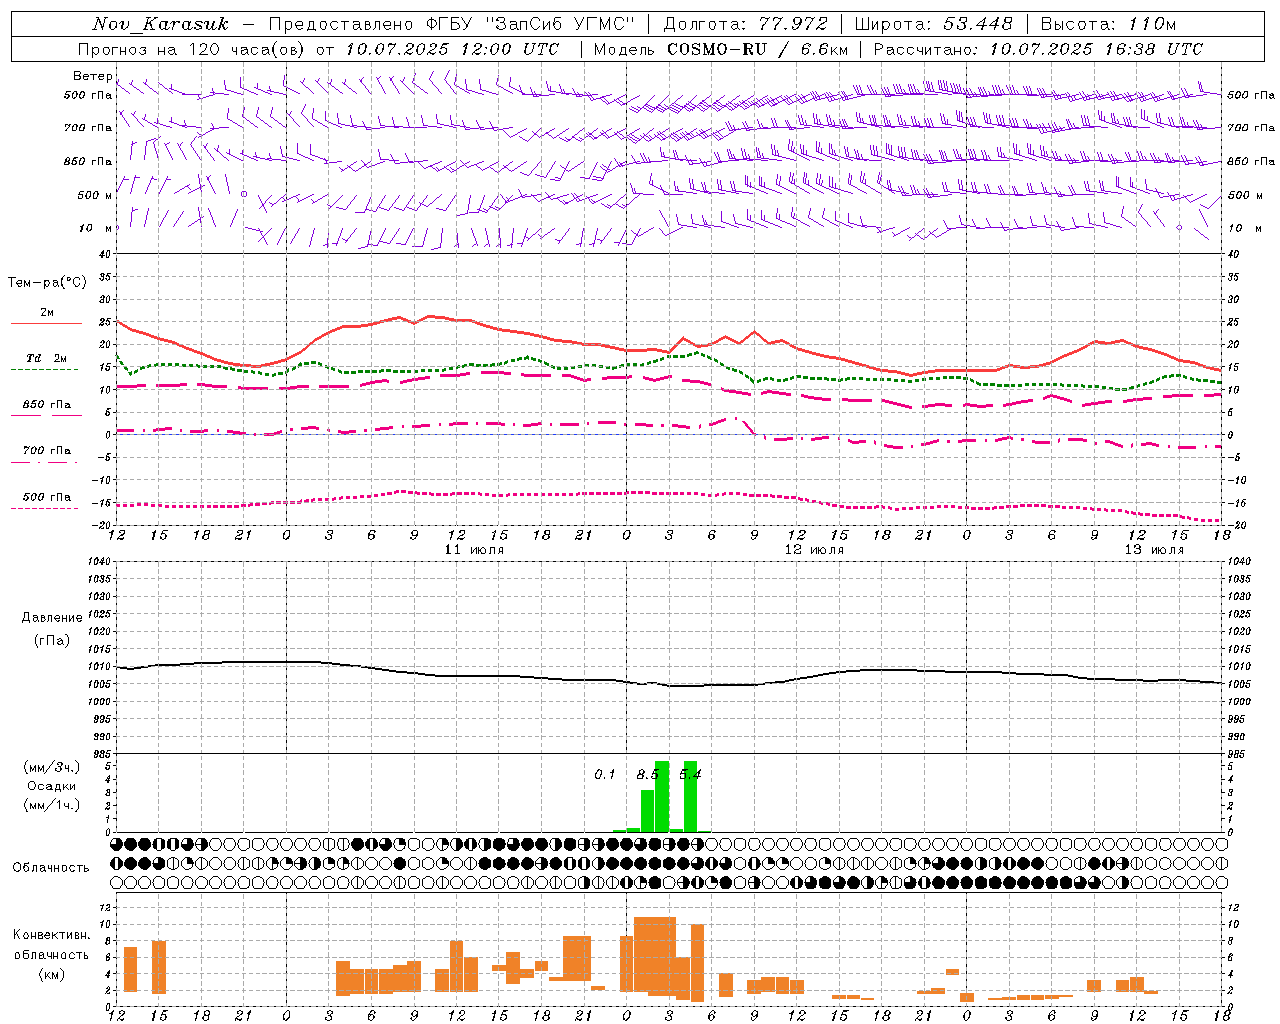Click the 13 июля date label

coord(1154,550)
